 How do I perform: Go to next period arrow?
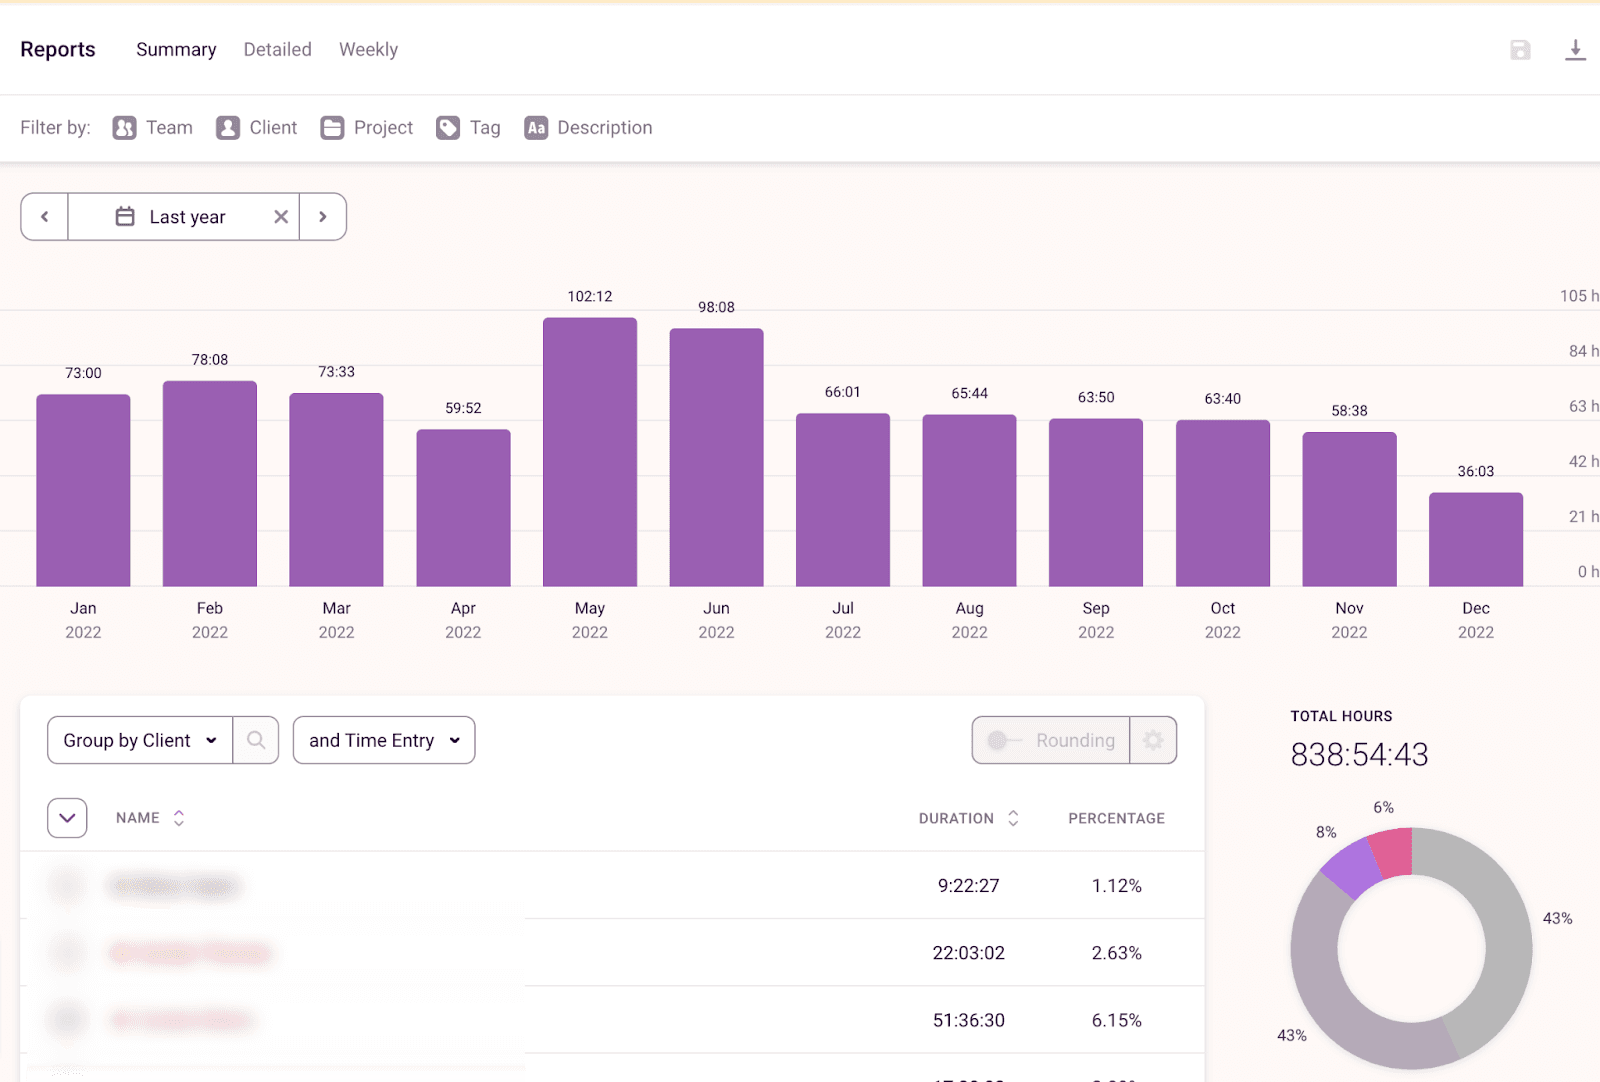click(x=323, y=217)
